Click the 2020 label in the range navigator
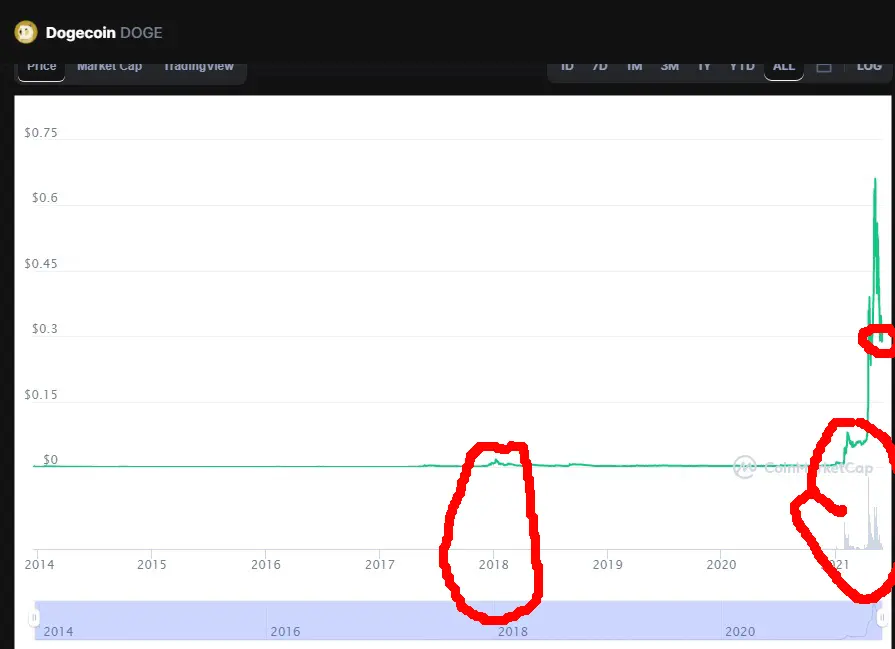Screen dimensions: 895x649 (739, 631)
